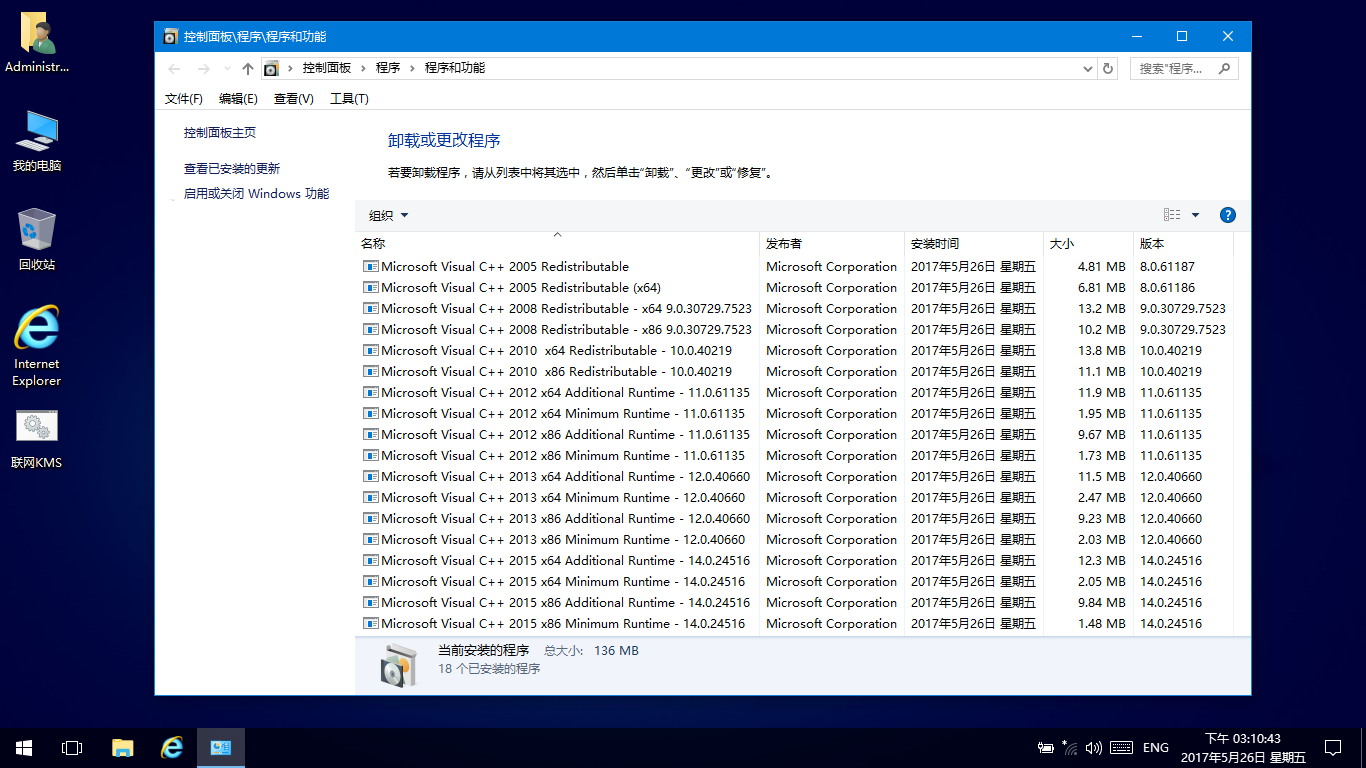The width and height of the screenshot is (1366, 768).
Task: Click the icon of Visual C++ 2005 Redistributable (x64)
Action: [x=371, y=288]
